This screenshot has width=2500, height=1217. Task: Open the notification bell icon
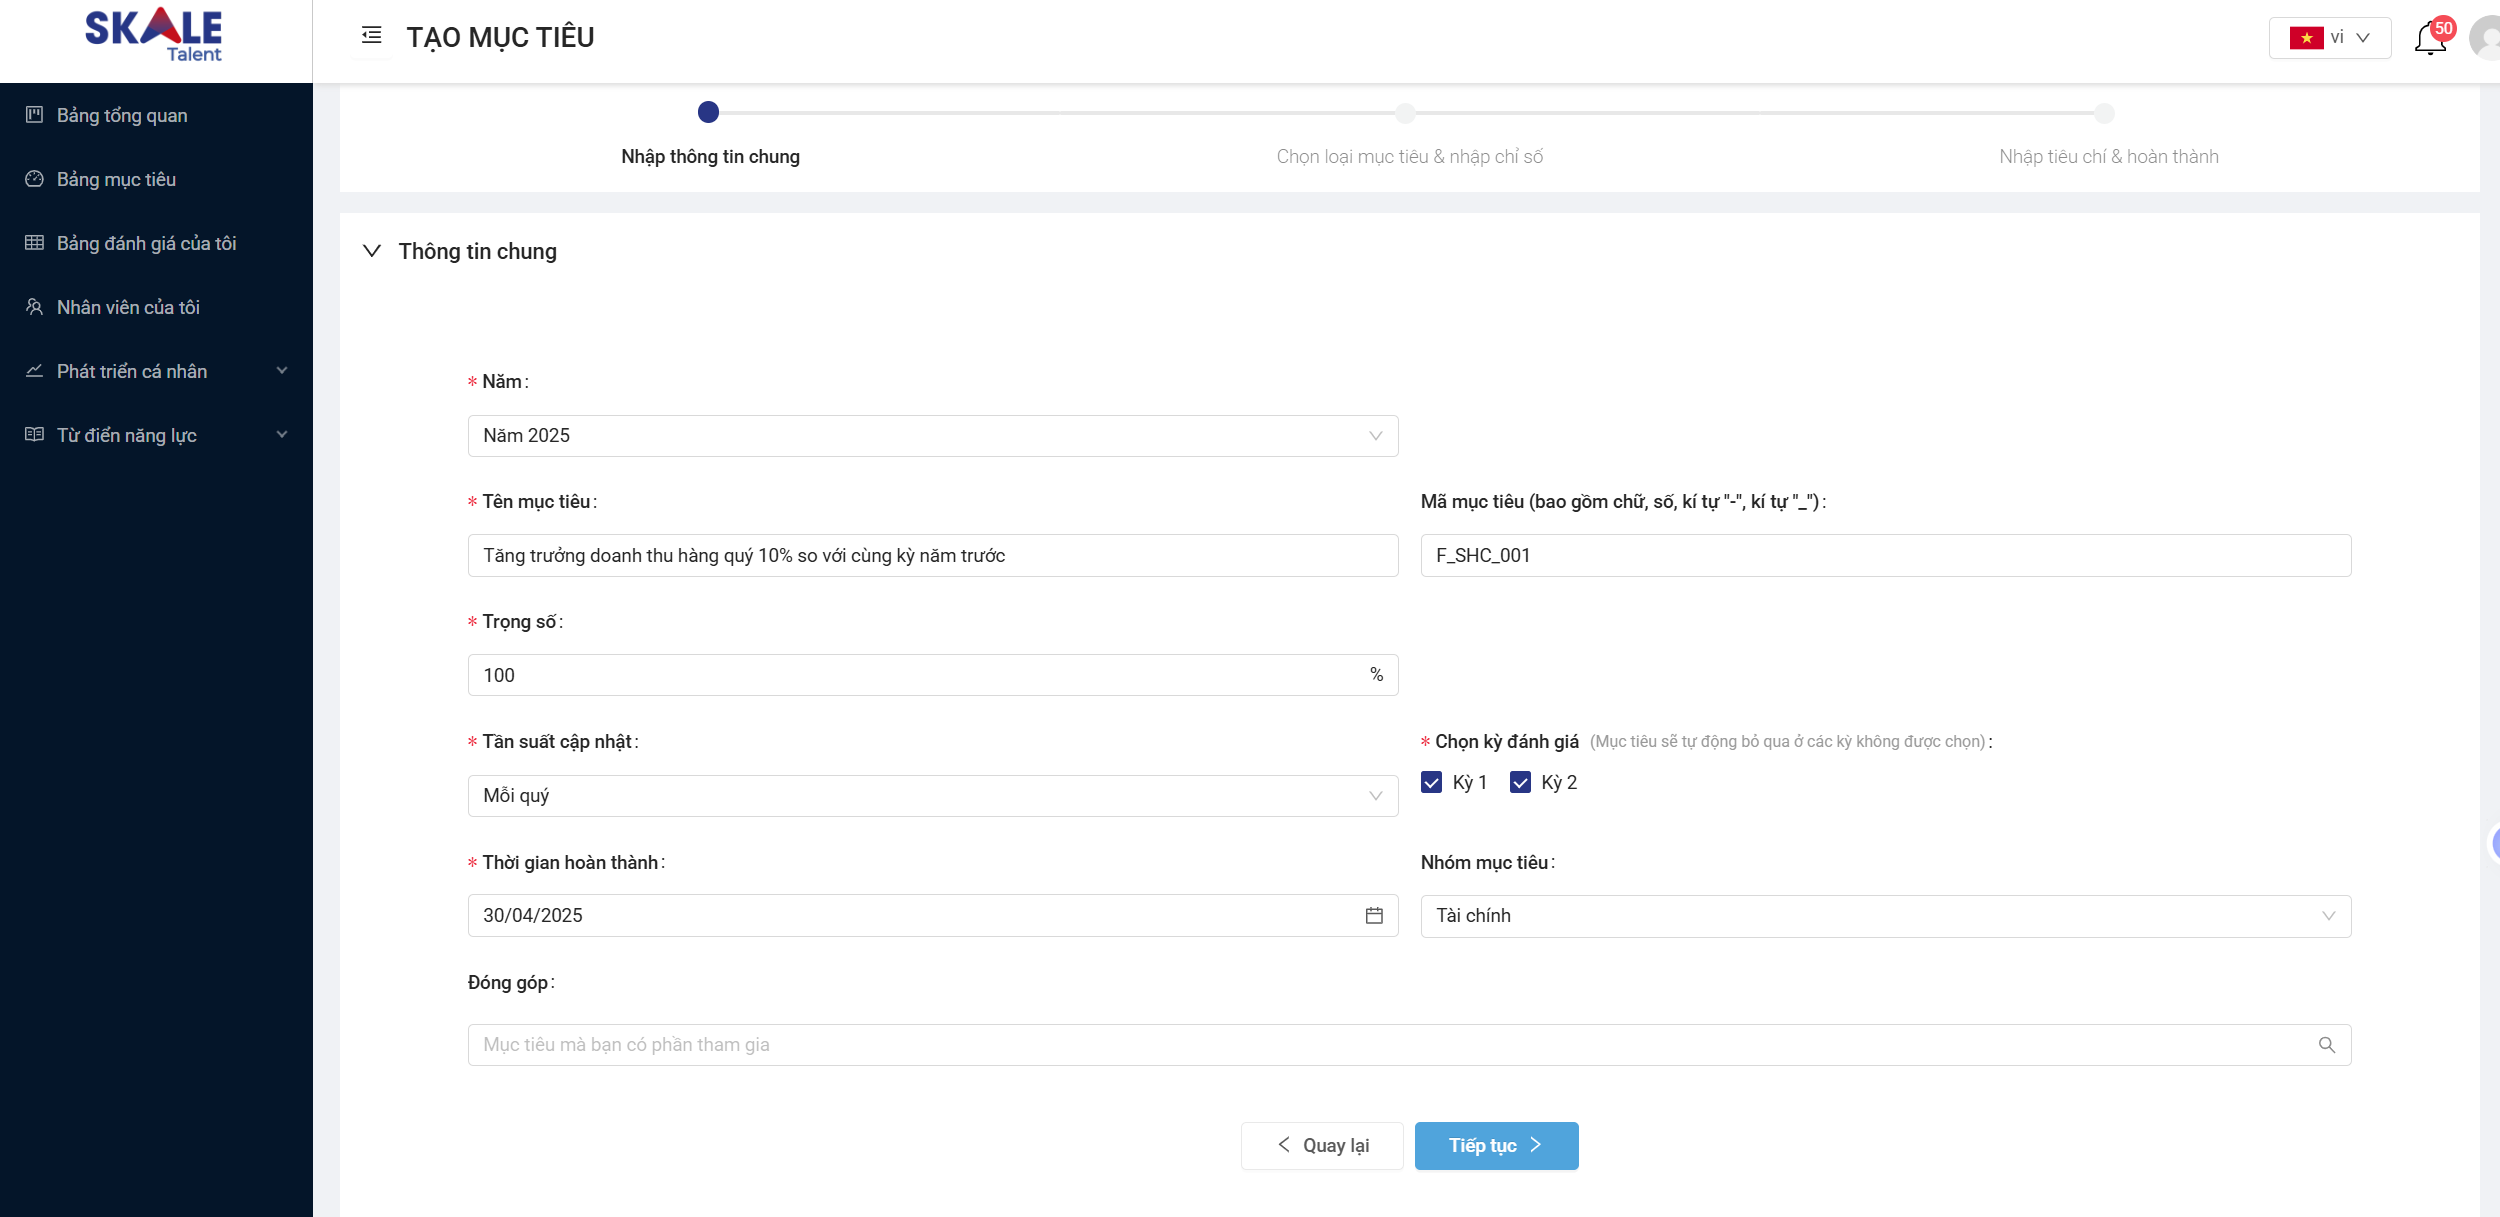(x=2429, y=39)
